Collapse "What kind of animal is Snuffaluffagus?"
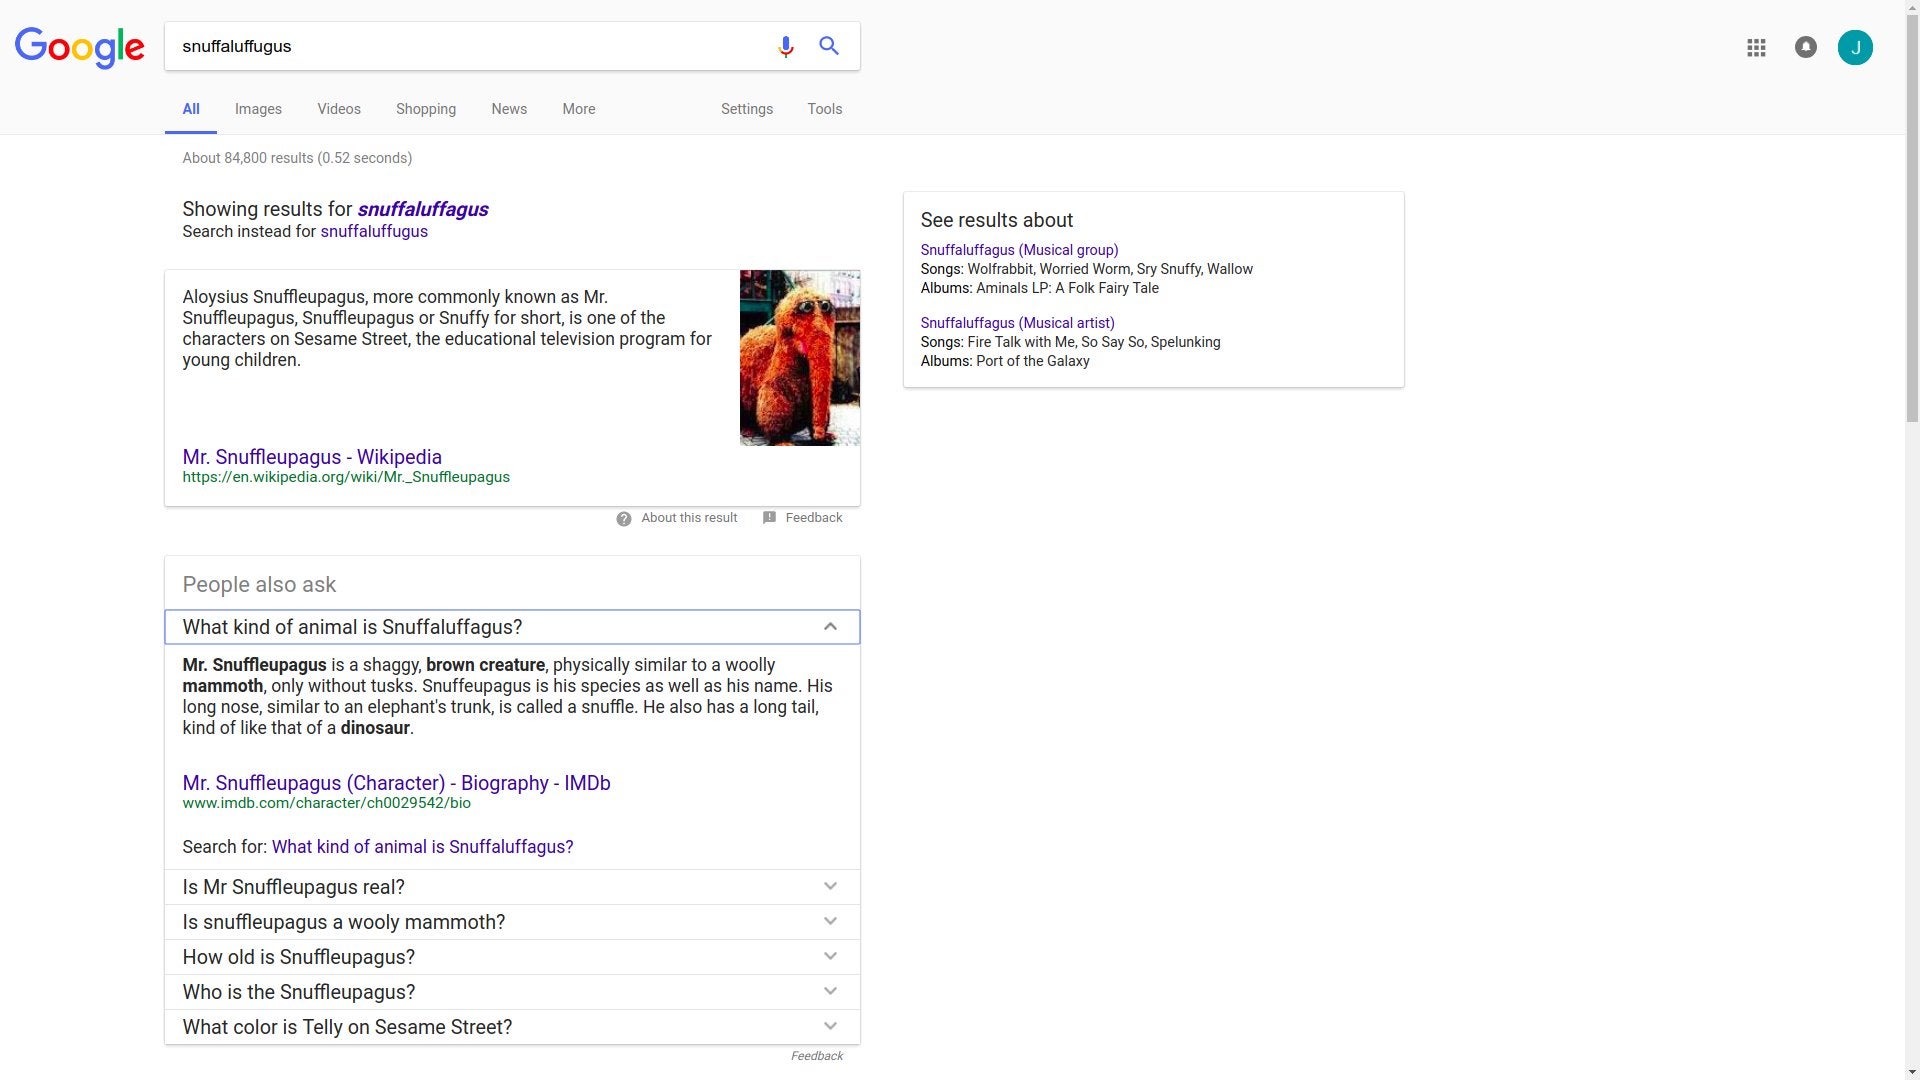Screen dimensions: 1920x1080 point(512,627)
